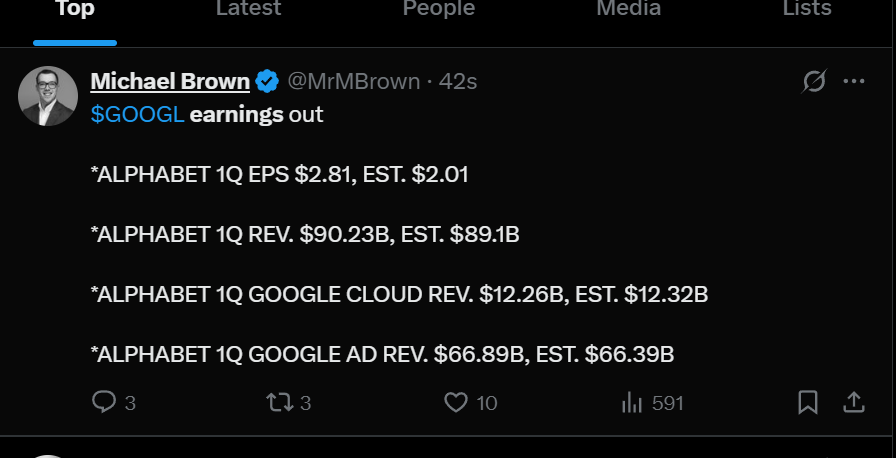
Task: Open the @MrMBrown handle link
Action: pos(353,82)
